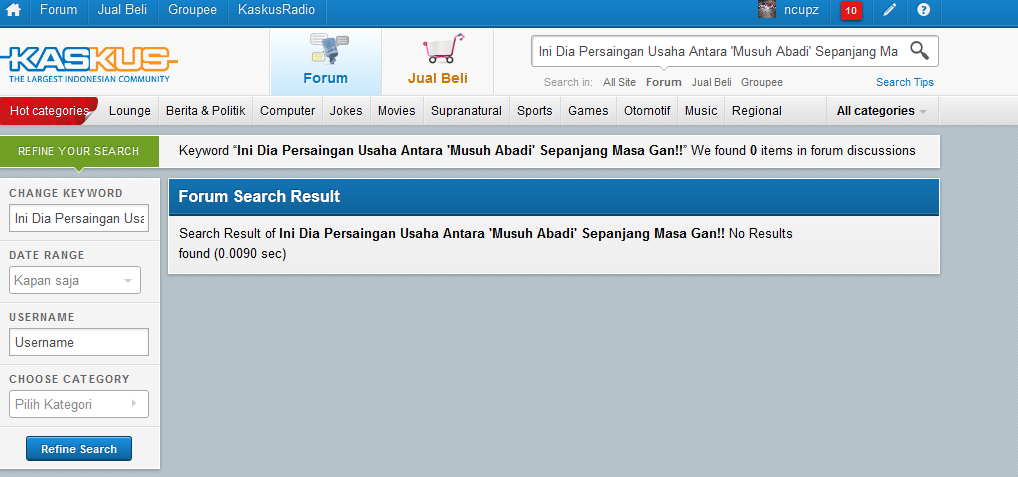Click the Change Keyword input field

pyautogui.click(x=79, y=219)
